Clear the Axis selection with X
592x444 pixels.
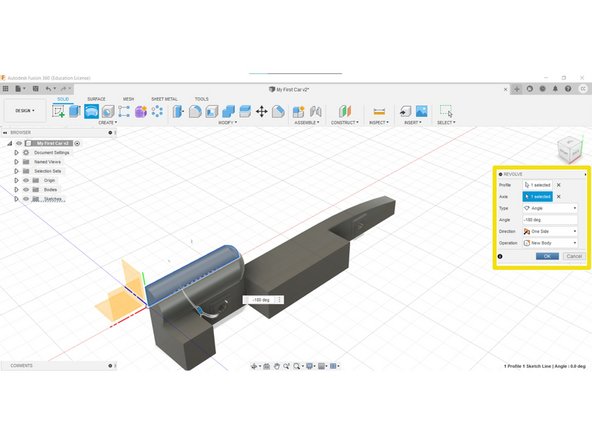pyautogui.click(x=559, y=197)
